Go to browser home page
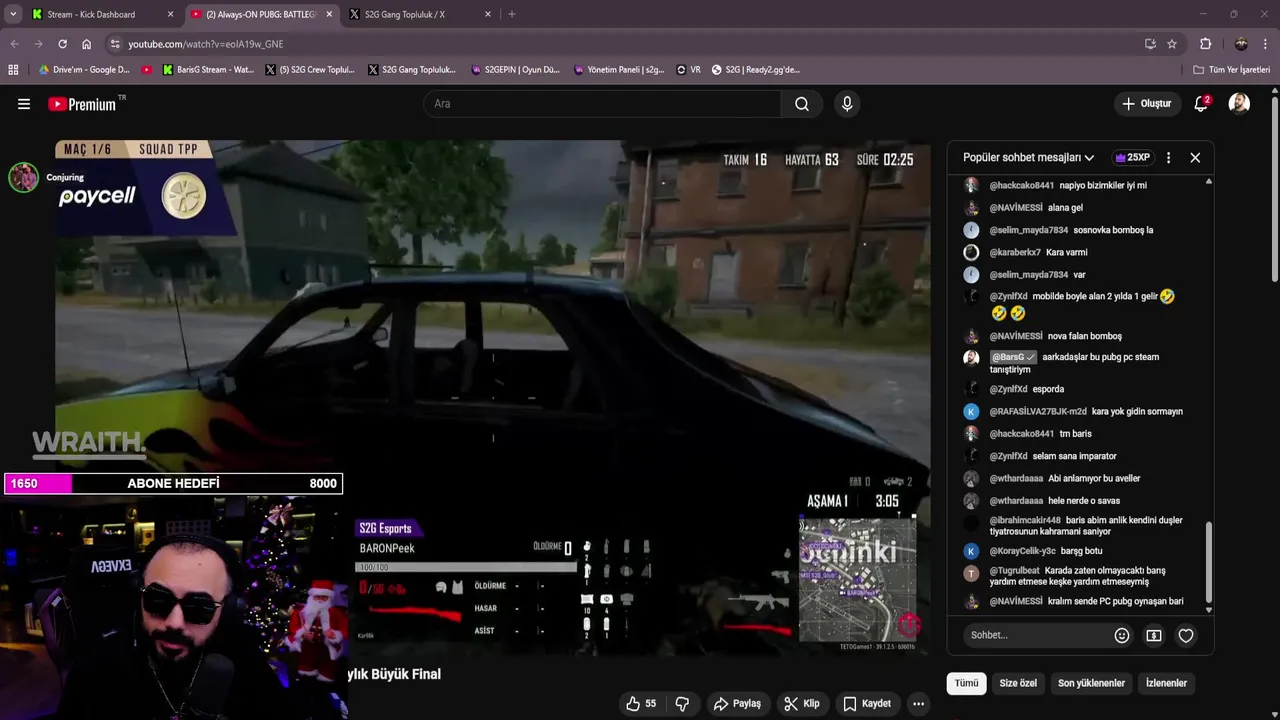This screenshot has height=720, width=1280. click(87, 44)
